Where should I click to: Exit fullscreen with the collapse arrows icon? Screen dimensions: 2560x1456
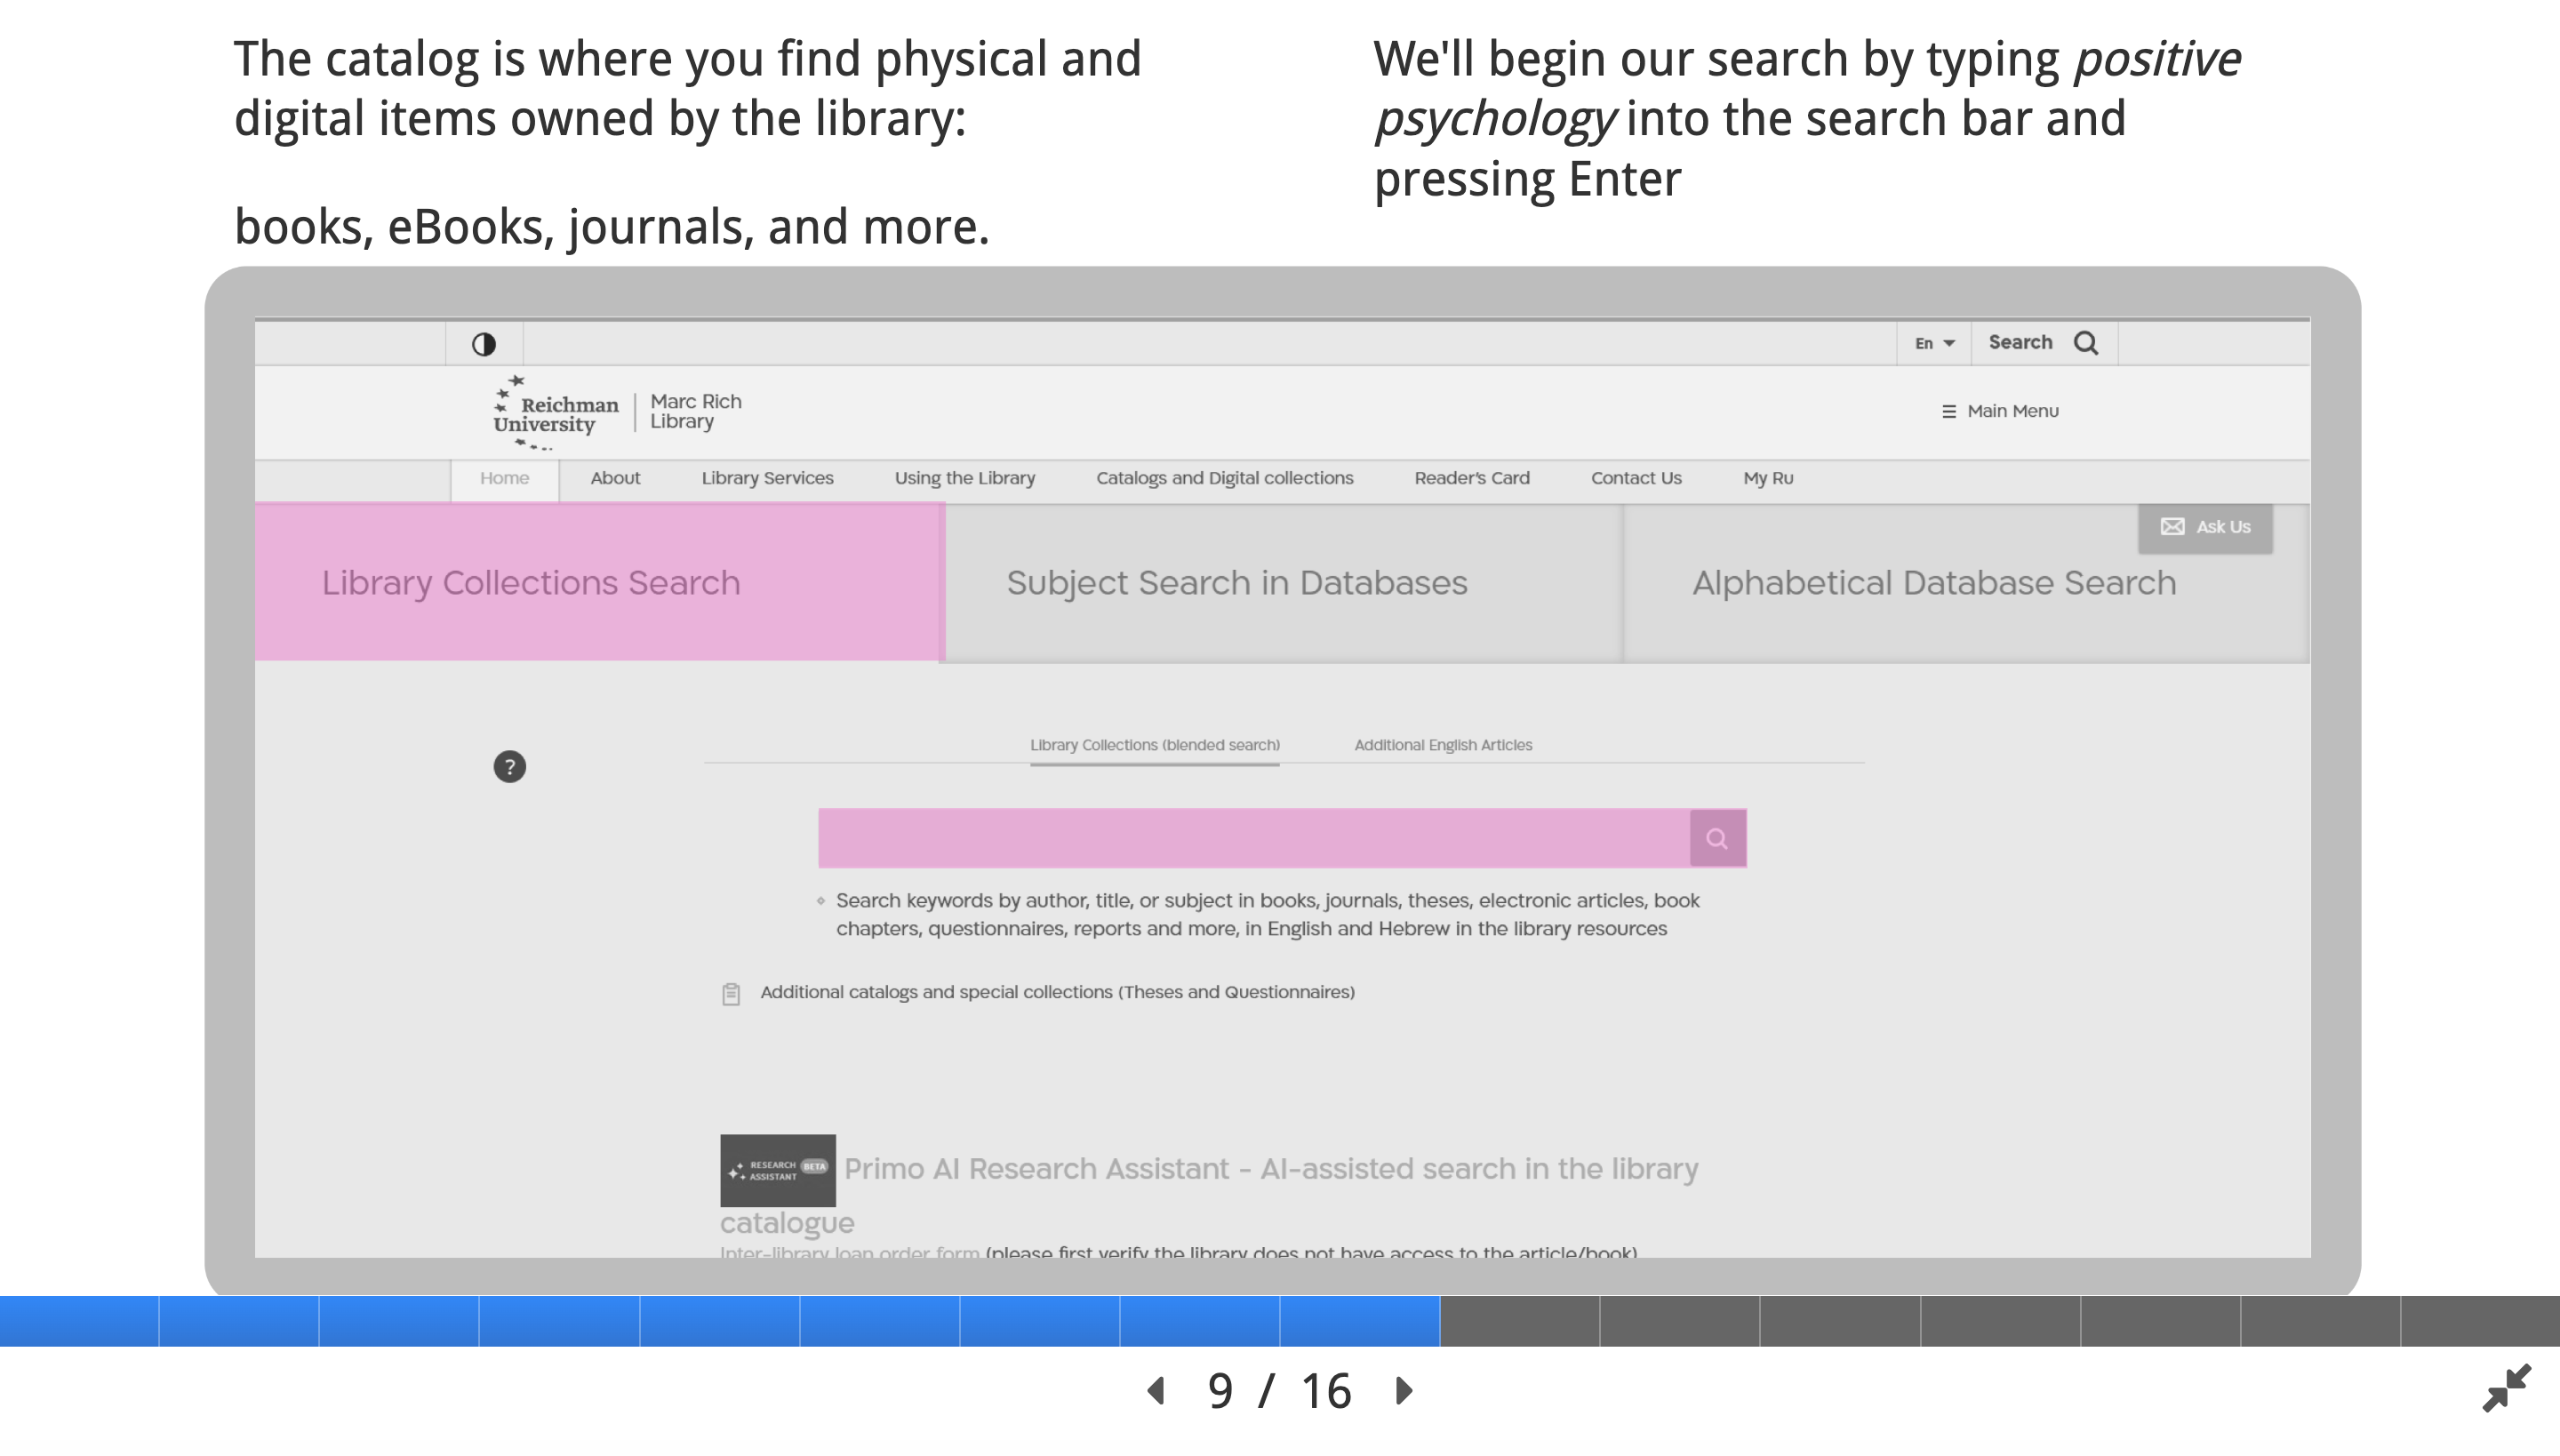click(2506, 1388)
